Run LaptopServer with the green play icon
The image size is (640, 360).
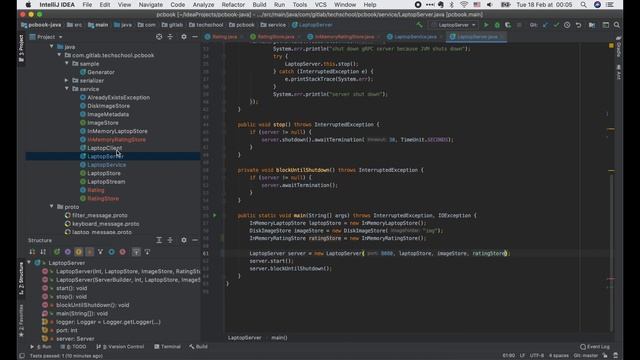[x=486, y=25]
